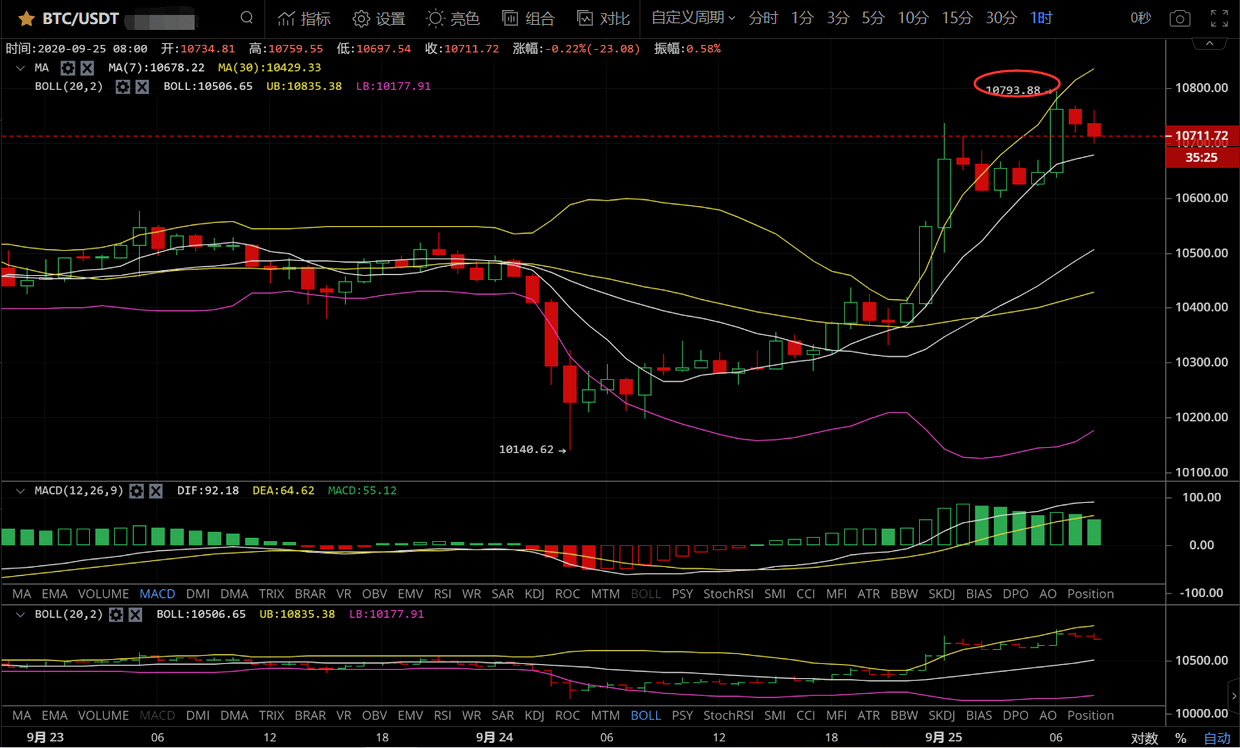Select RSI tab in bottom BOLL panel
The width and height of the screenshot is (1240, 748).
pos(442,716)
